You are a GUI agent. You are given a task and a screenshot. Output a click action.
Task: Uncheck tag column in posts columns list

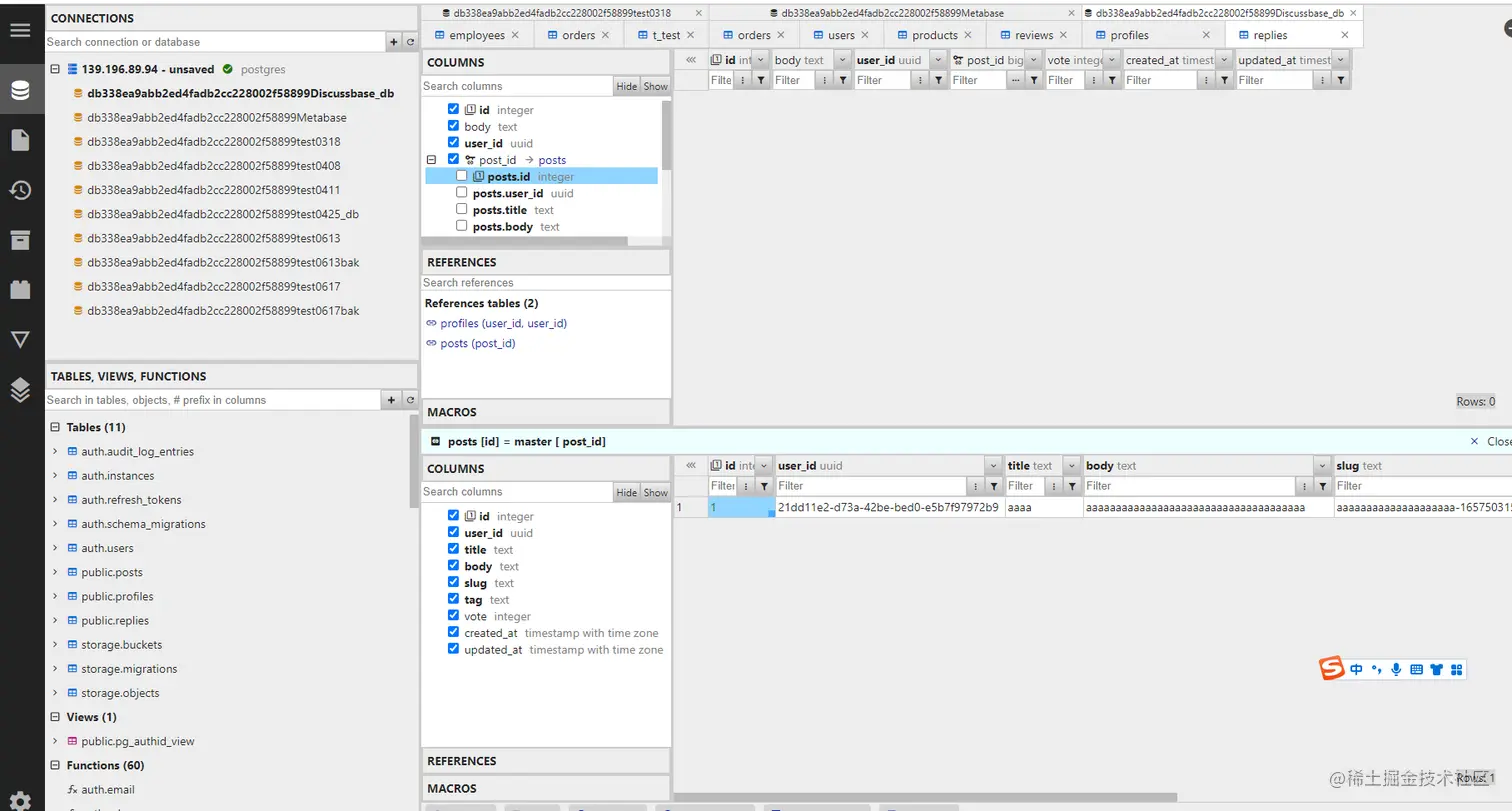click(x=453, y=599)
